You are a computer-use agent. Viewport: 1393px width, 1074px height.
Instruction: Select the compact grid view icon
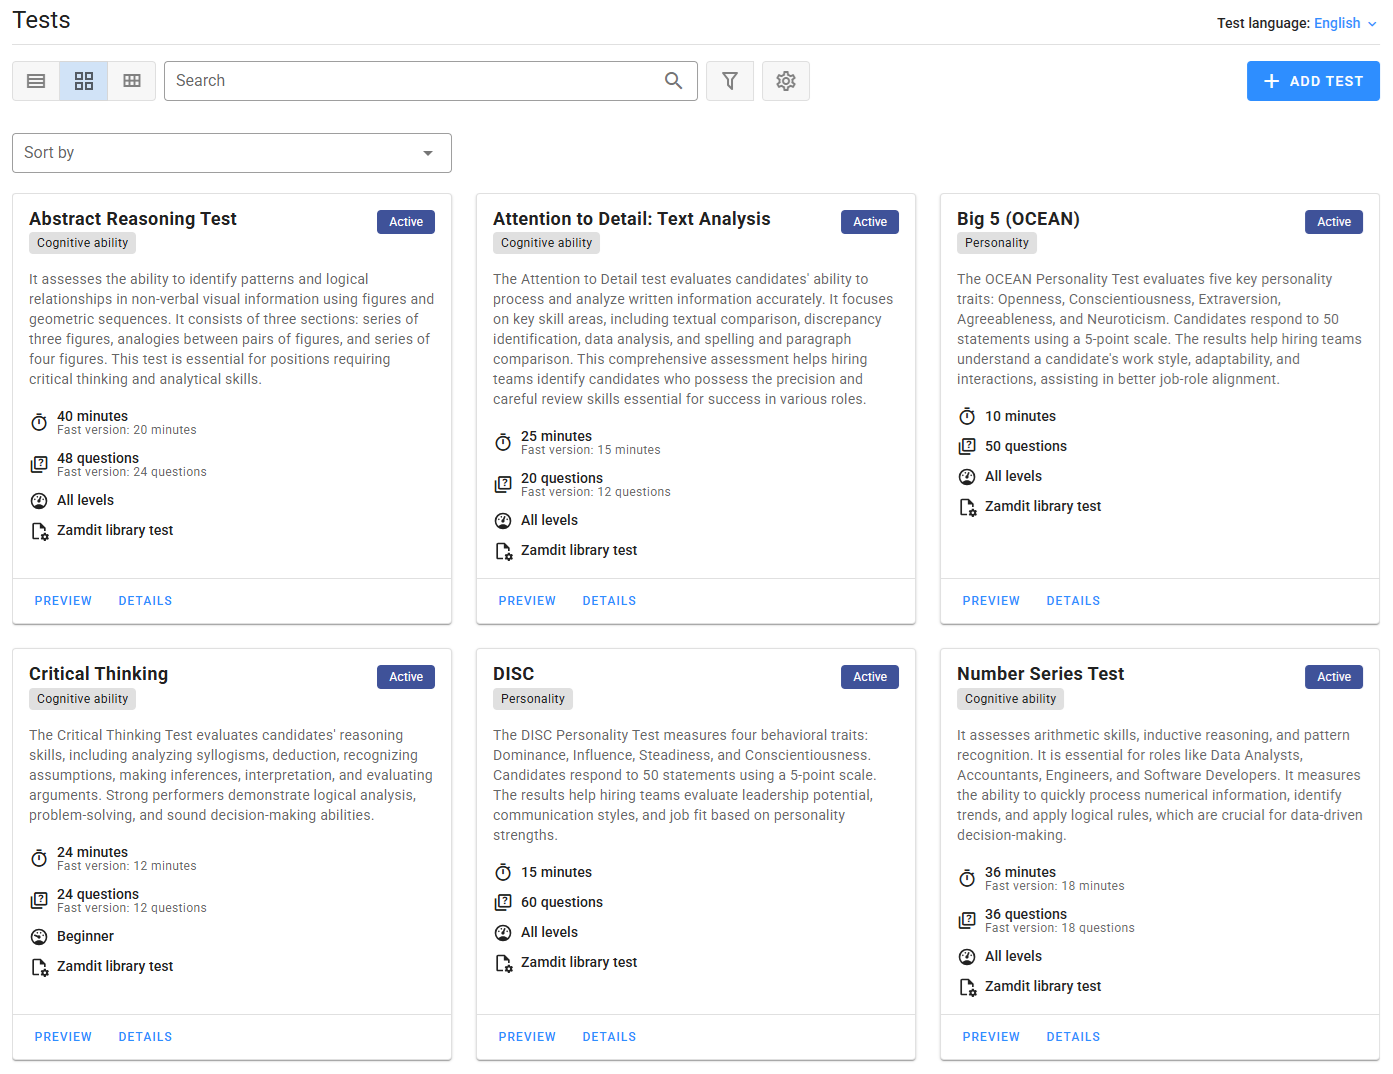point(83,81)
